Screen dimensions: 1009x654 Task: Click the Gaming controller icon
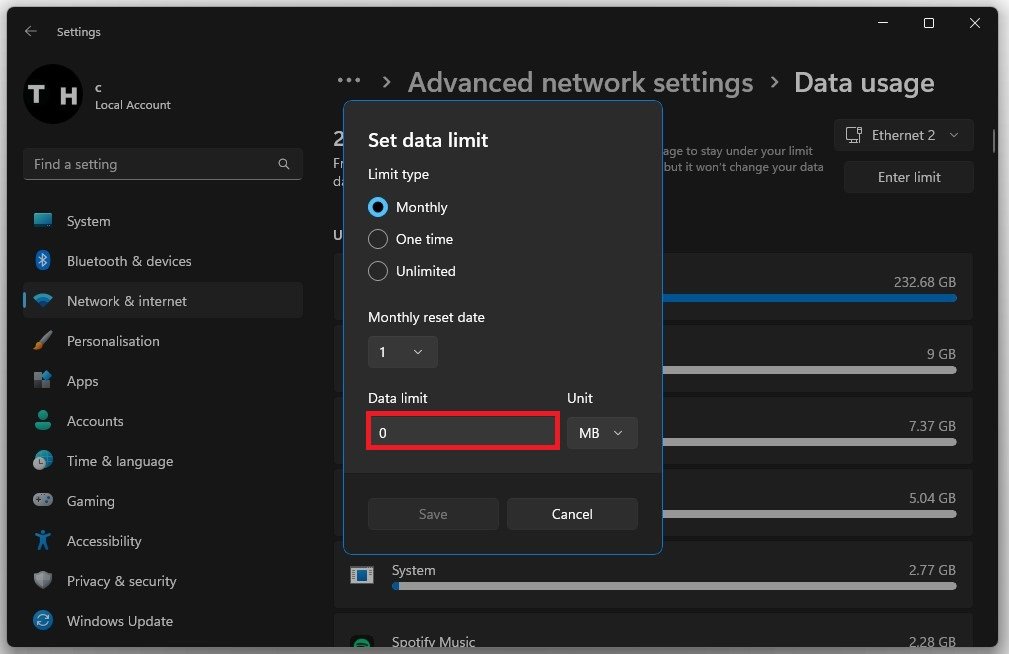click(x=43, y=501)
